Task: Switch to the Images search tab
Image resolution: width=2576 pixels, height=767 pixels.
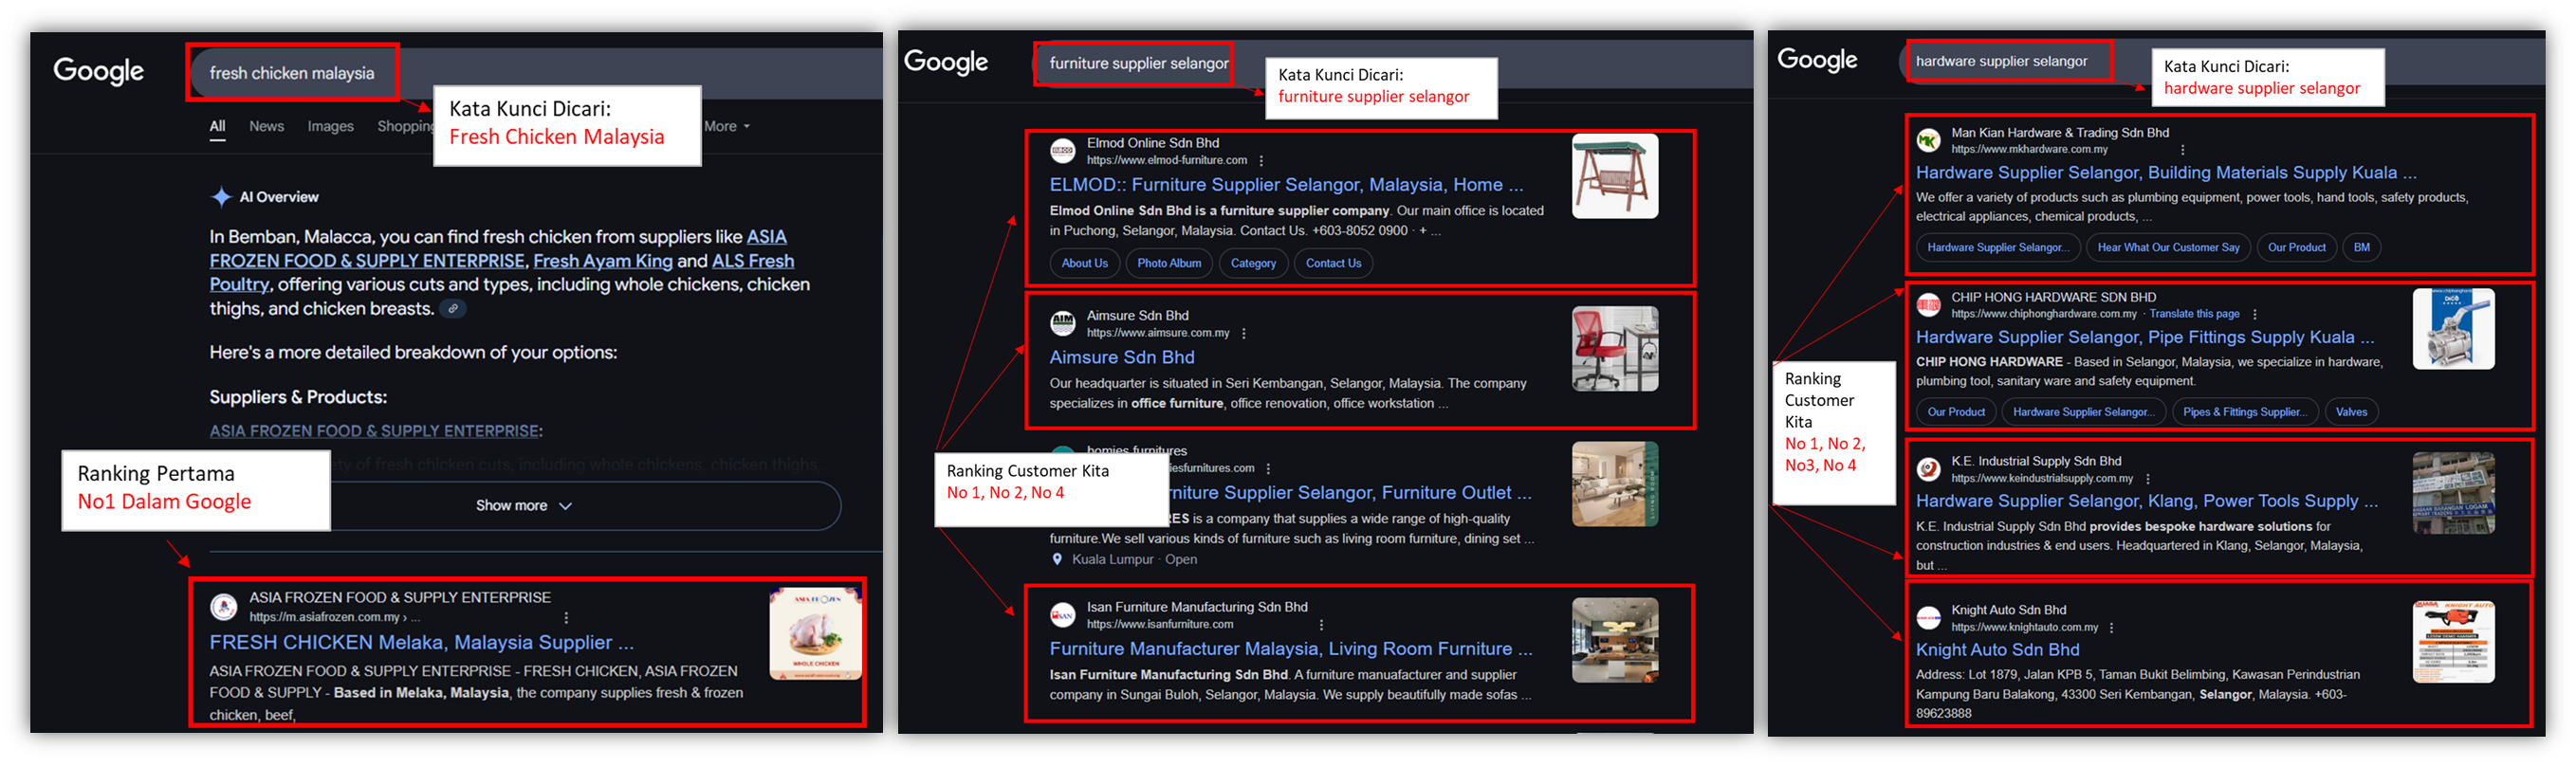Action: coord(330,126)
